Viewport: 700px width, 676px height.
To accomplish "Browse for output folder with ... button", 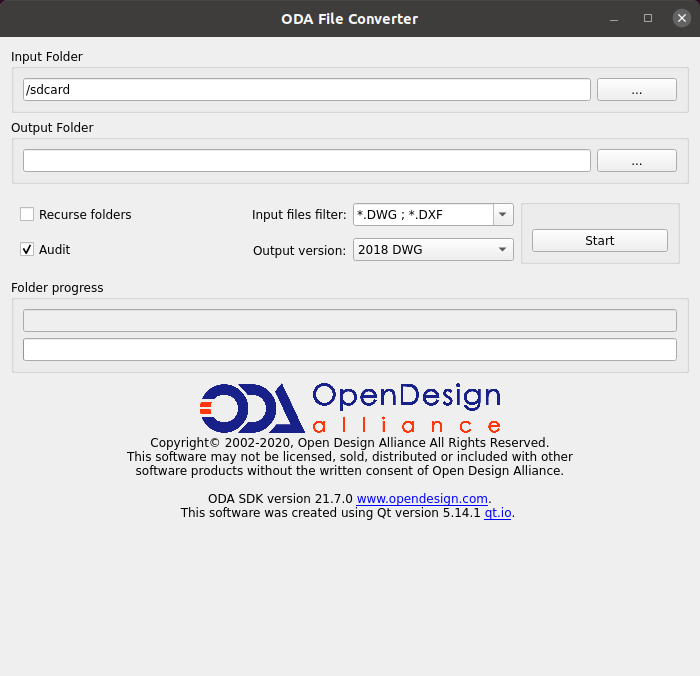I will tap(637, 161).
